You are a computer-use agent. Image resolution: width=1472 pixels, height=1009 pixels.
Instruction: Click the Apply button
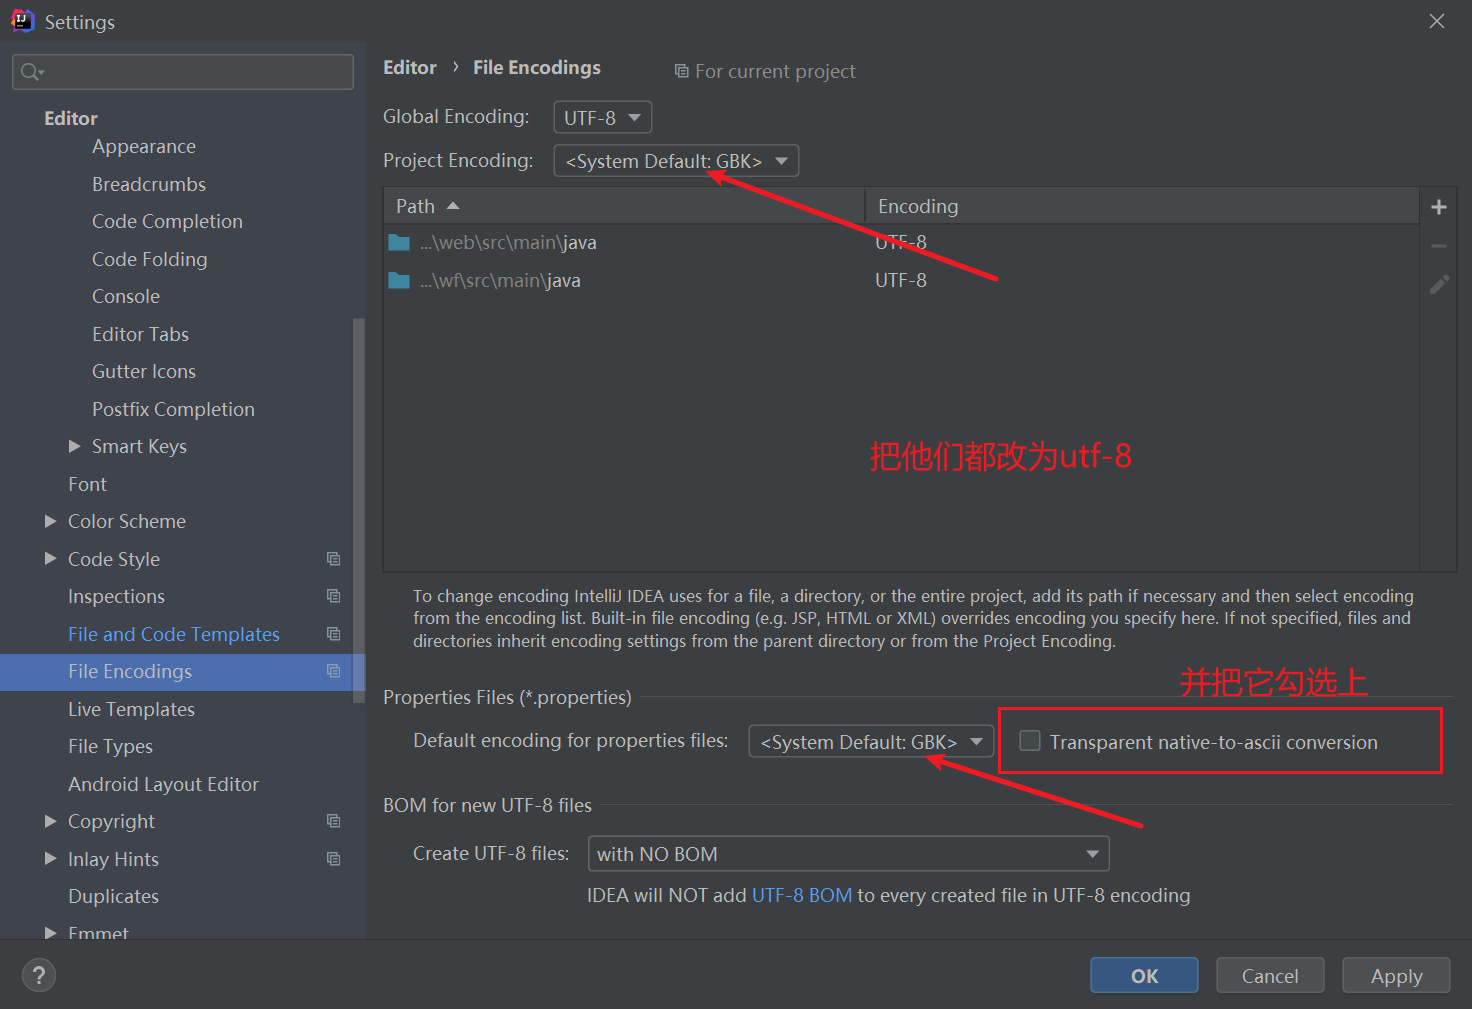1396,975
